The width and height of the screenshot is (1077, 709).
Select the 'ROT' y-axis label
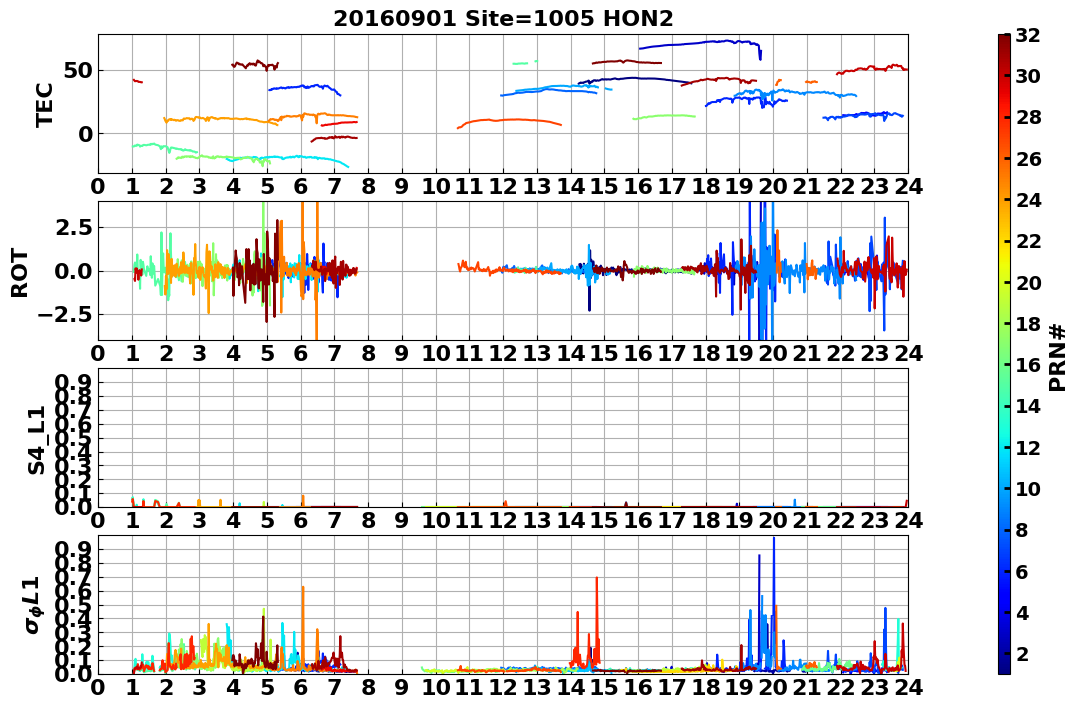(21, 273)
